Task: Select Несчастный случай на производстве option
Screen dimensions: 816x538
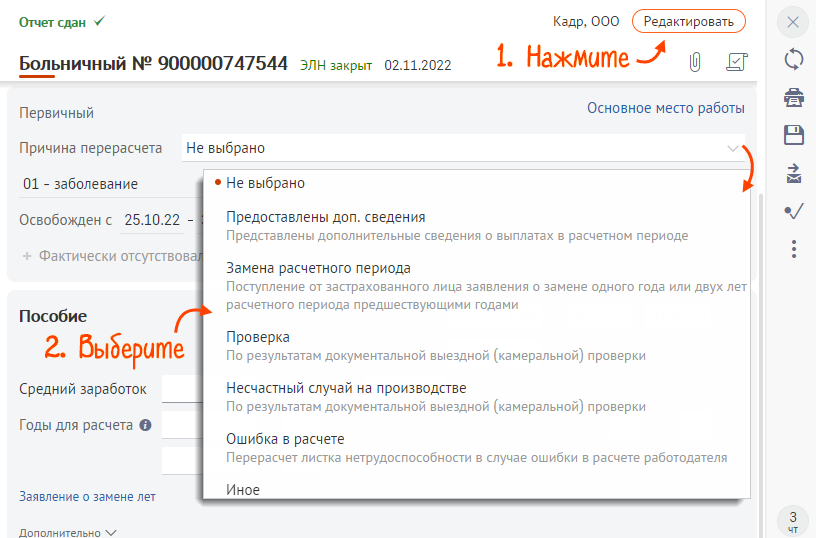Action: pyautogui.click(x=477, y=397)
